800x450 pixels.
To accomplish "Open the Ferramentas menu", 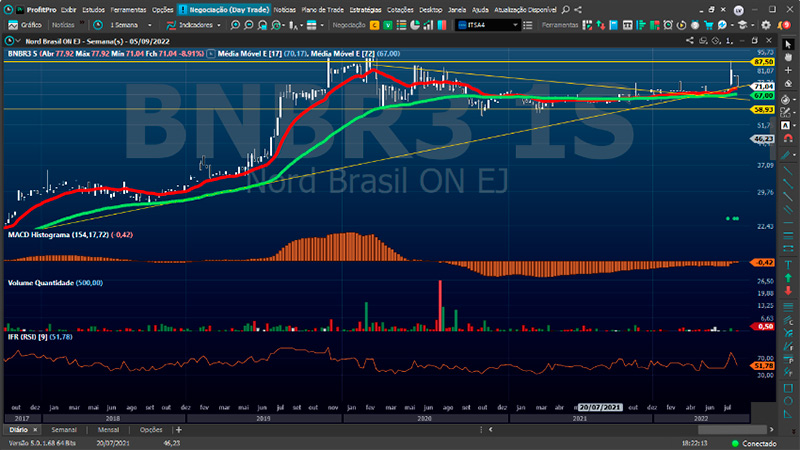I will point(128,10).
